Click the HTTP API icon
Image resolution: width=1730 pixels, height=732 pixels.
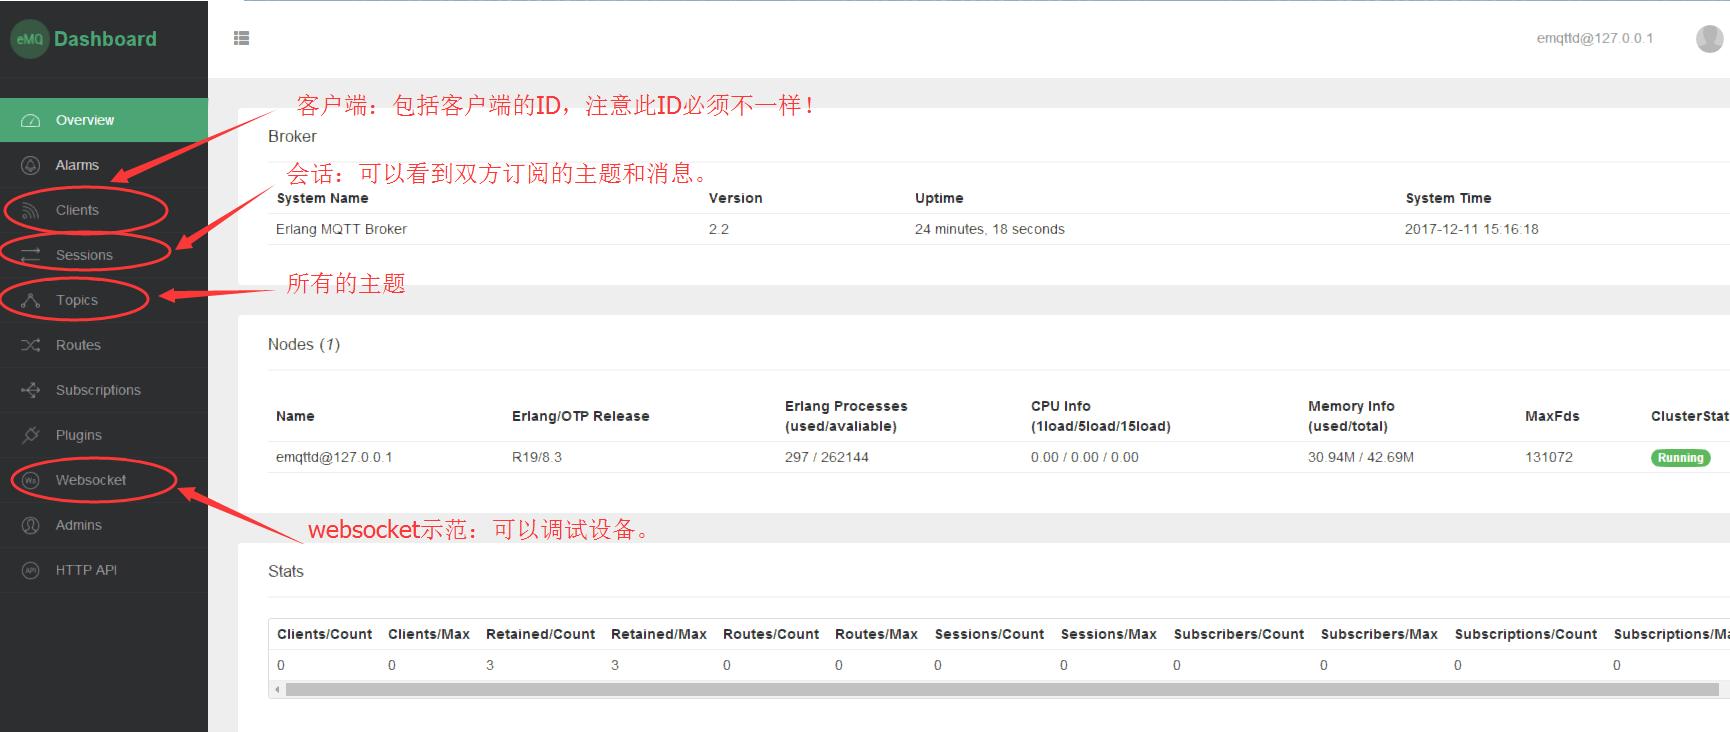click(x=31, y=570)
